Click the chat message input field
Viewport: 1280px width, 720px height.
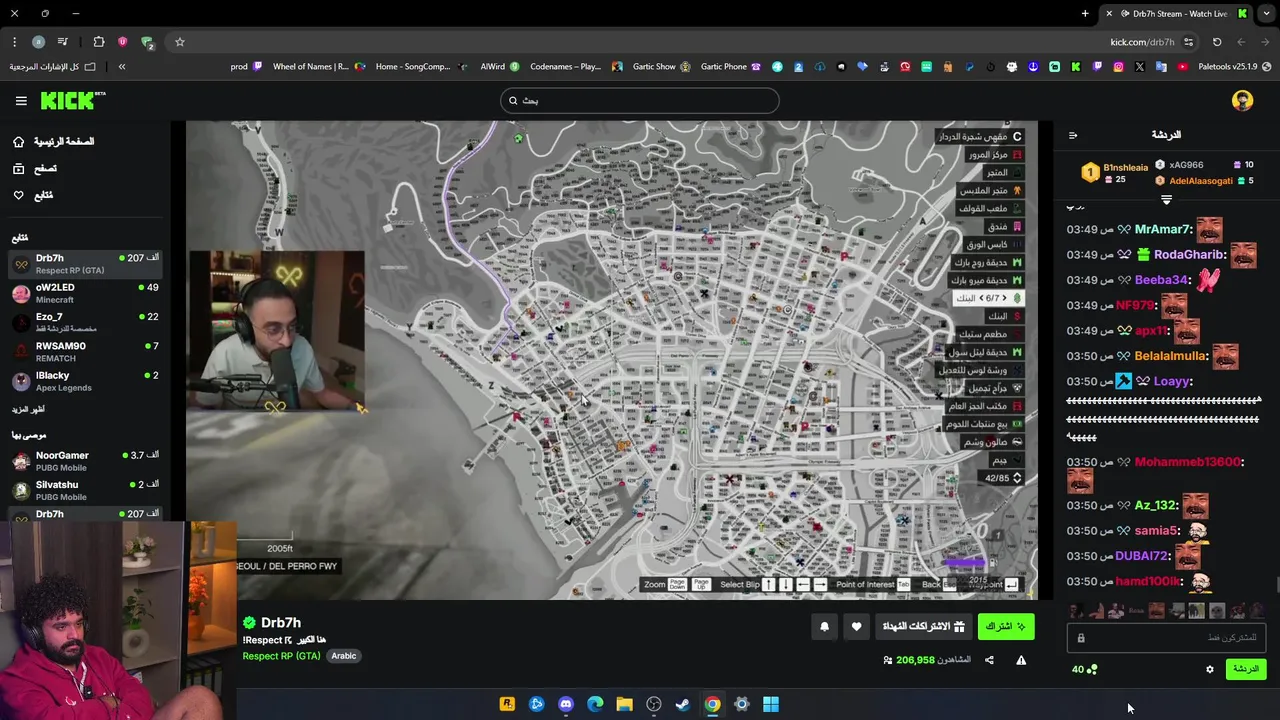1167,637
